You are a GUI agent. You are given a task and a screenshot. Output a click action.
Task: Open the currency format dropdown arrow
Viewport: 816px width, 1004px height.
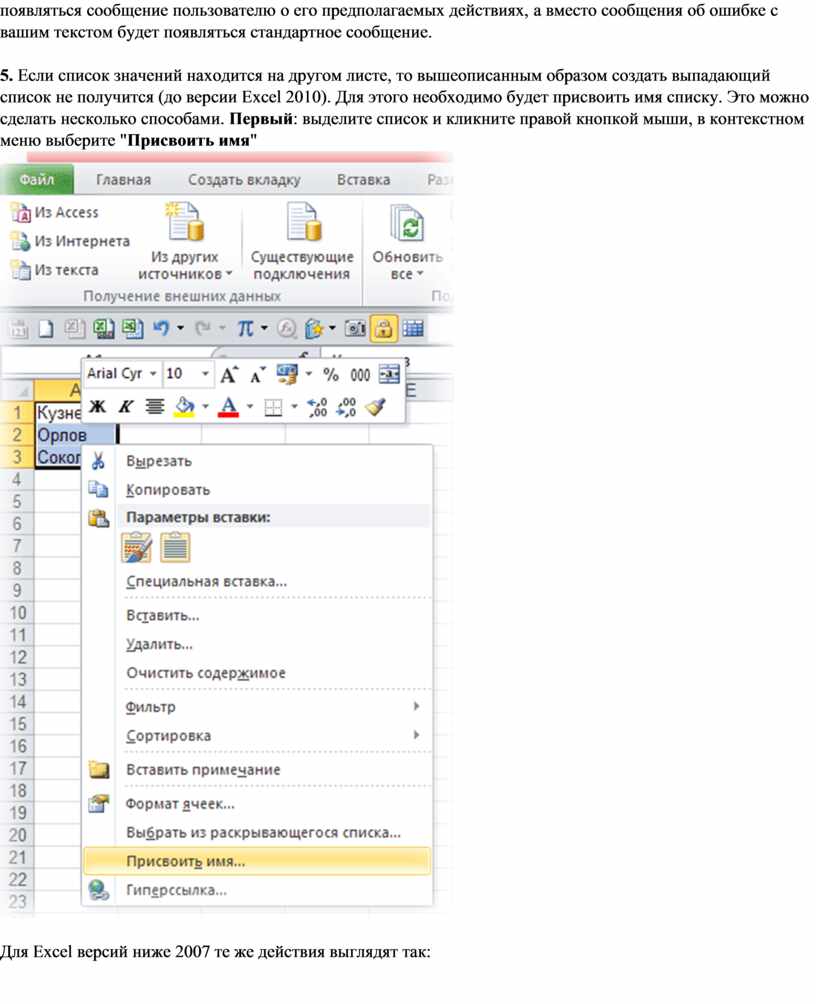coord(308,374)
